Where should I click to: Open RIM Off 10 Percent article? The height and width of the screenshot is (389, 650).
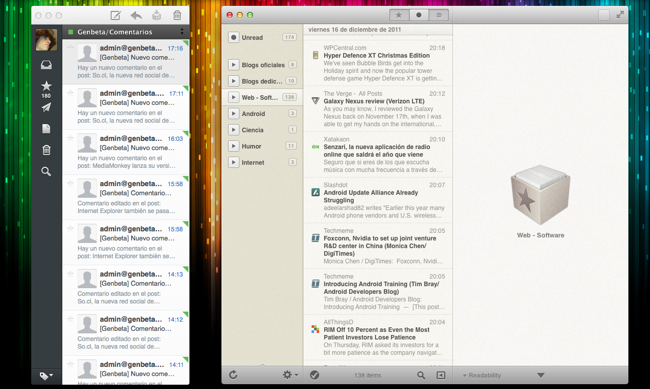(x=378, y=337)
